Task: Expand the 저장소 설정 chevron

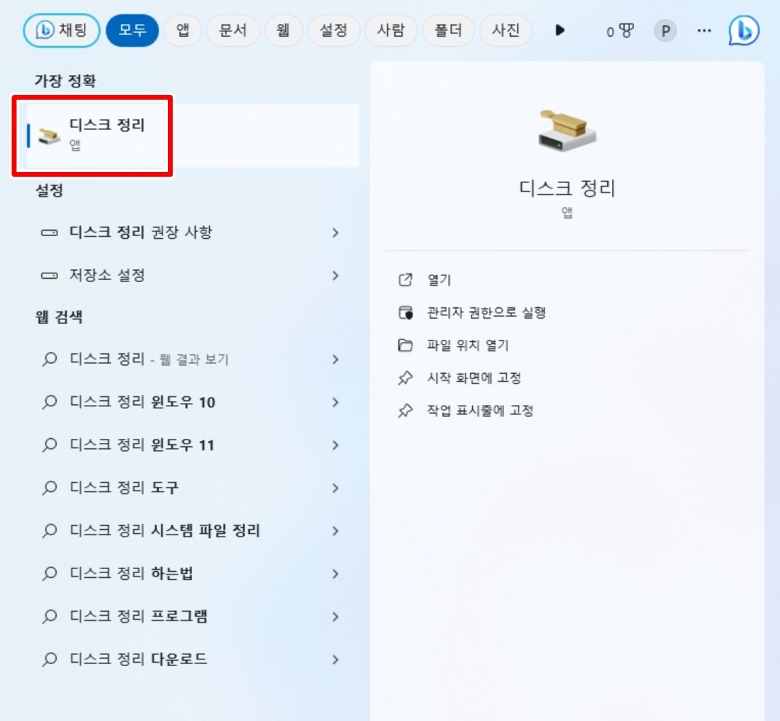Action: [x=336, y=276]
